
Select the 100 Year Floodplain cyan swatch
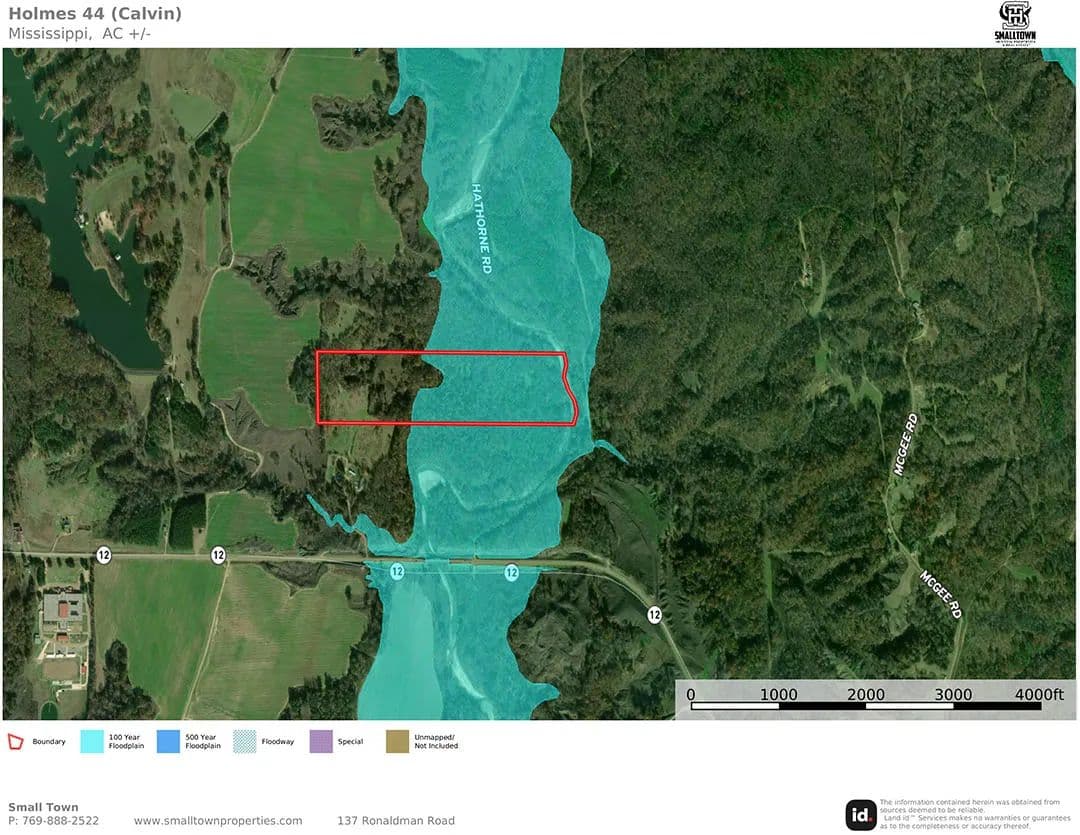click(92, 741)
